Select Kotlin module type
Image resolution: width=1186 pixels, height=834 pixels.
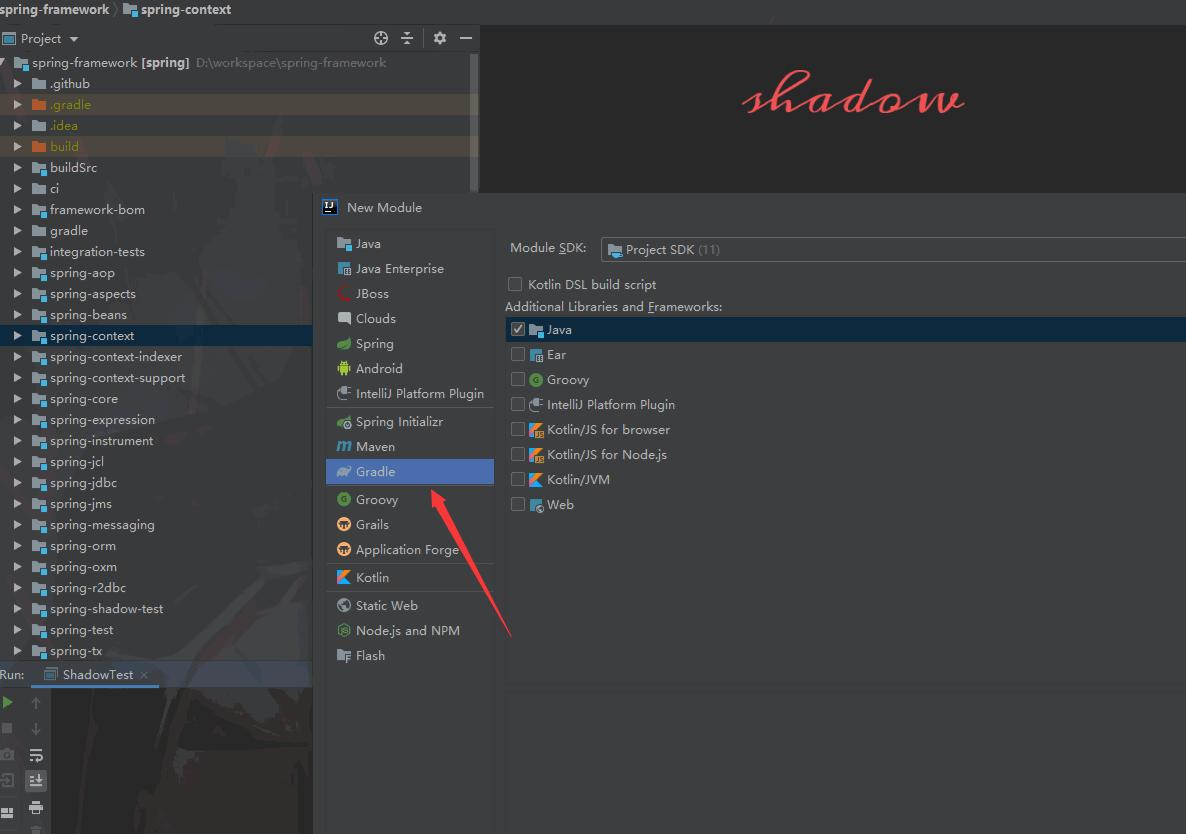410,577
